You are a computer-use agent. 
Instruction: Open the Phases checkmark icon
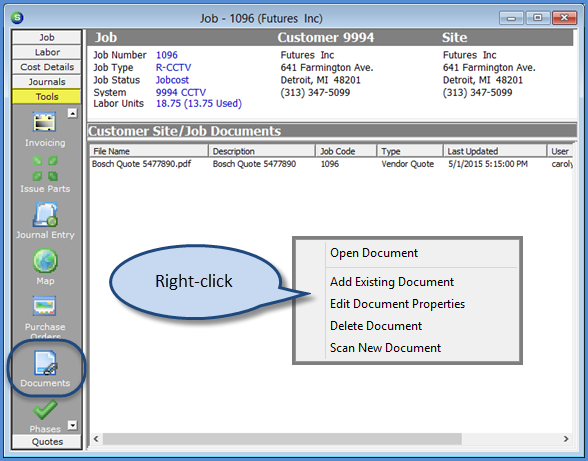point(45,409)
